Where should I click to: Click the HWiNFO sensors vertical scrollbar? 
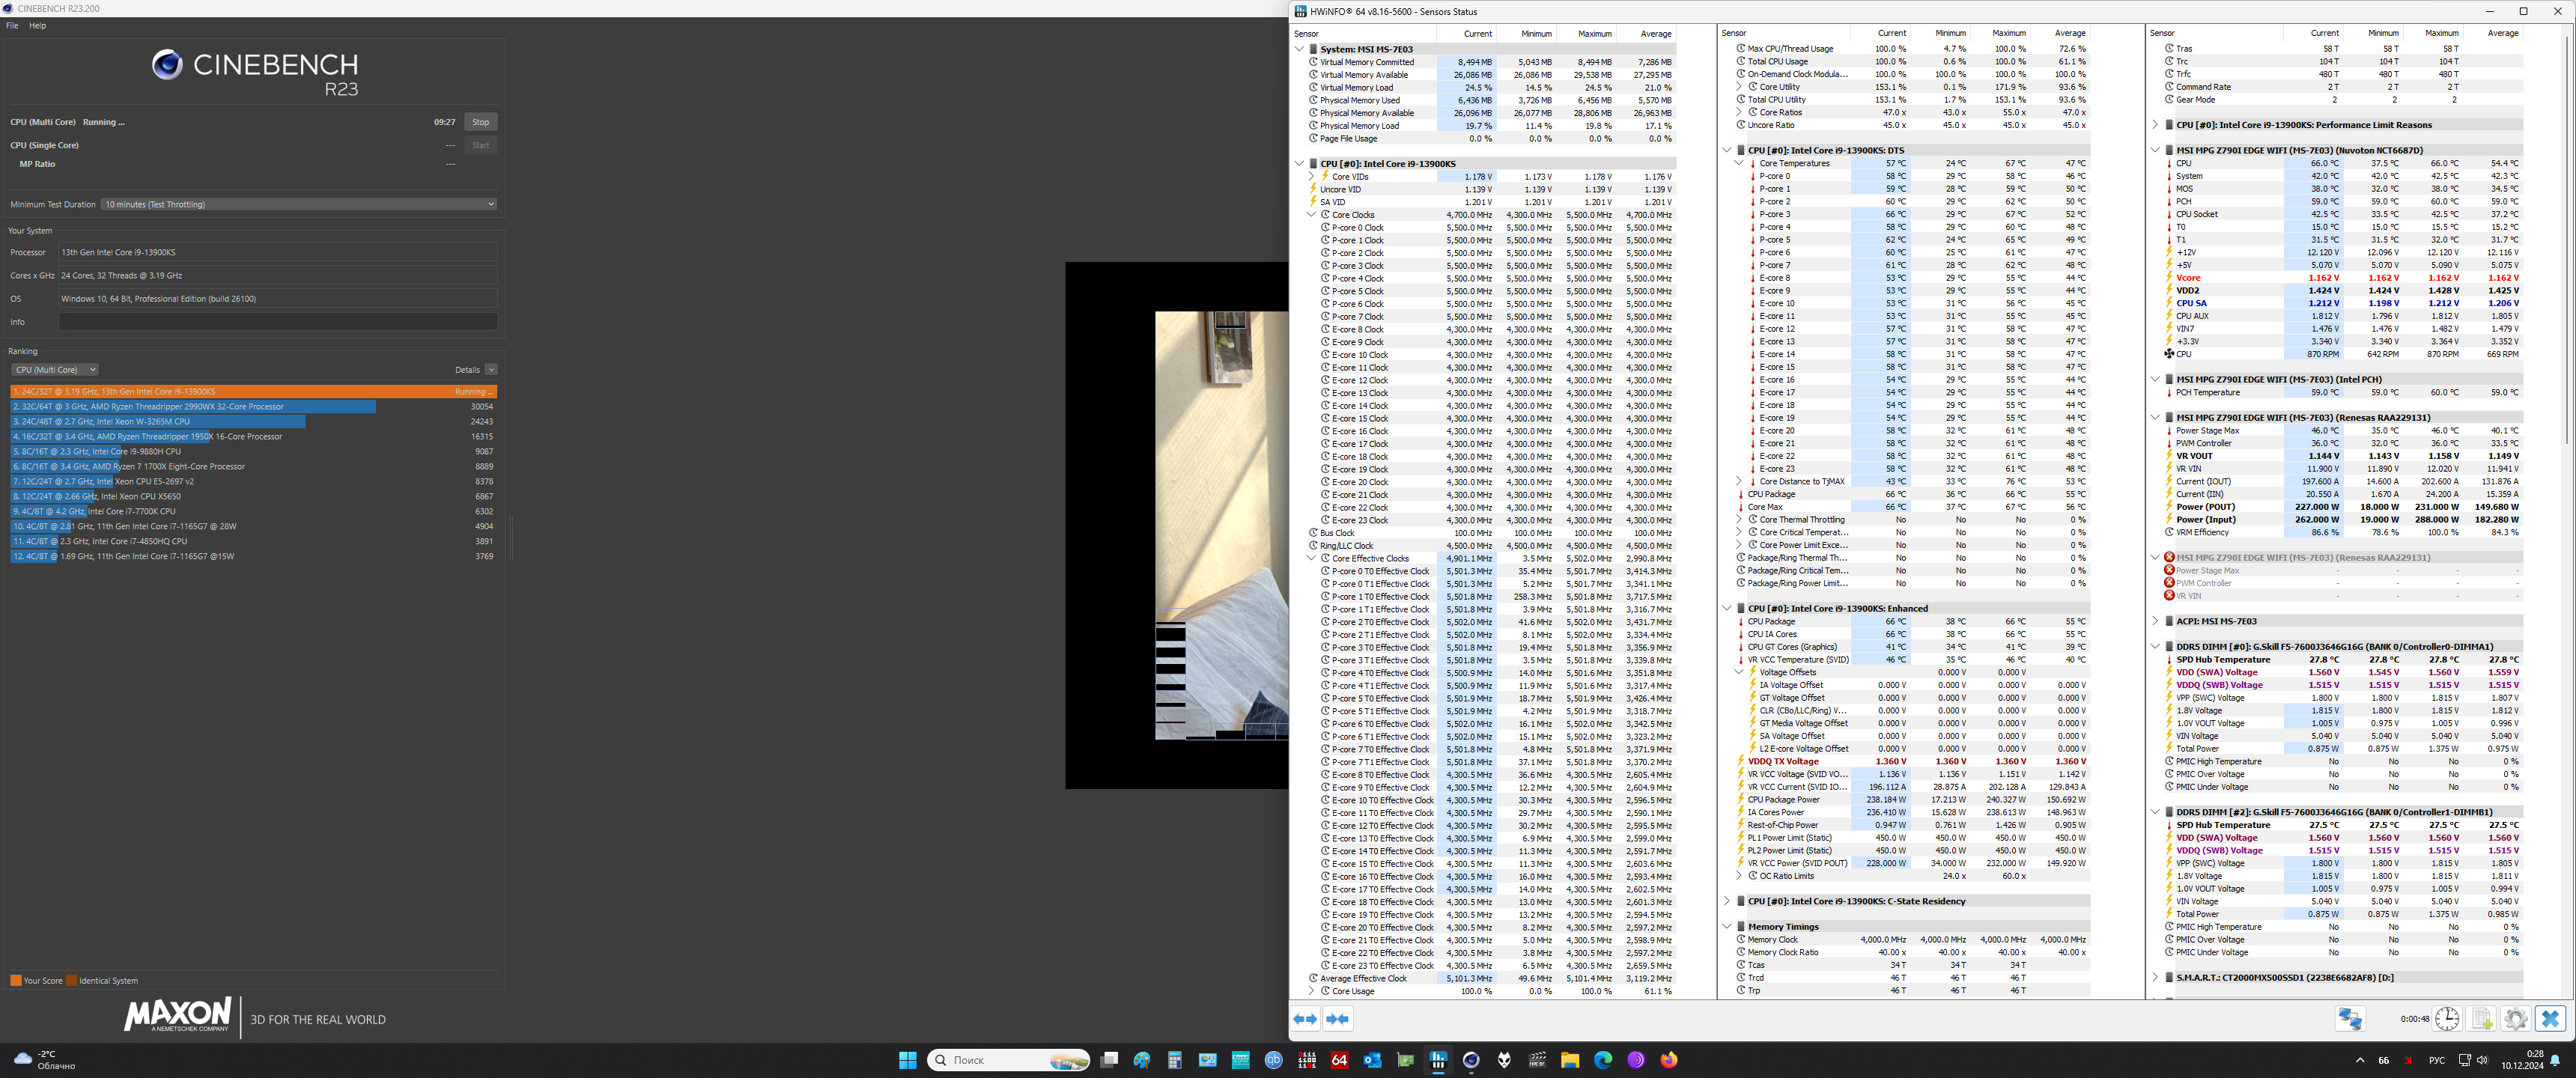(x=2567, y=240)
